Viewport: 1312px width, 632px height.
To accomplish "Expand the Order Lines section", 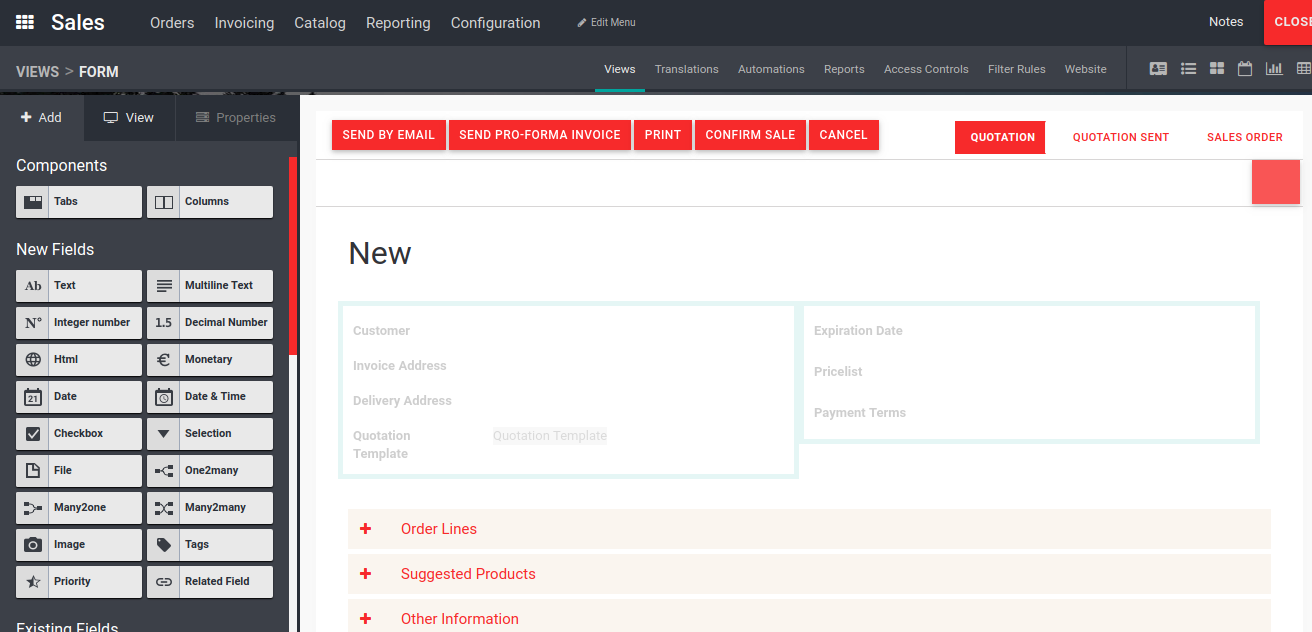I will (x=809, y=529).
